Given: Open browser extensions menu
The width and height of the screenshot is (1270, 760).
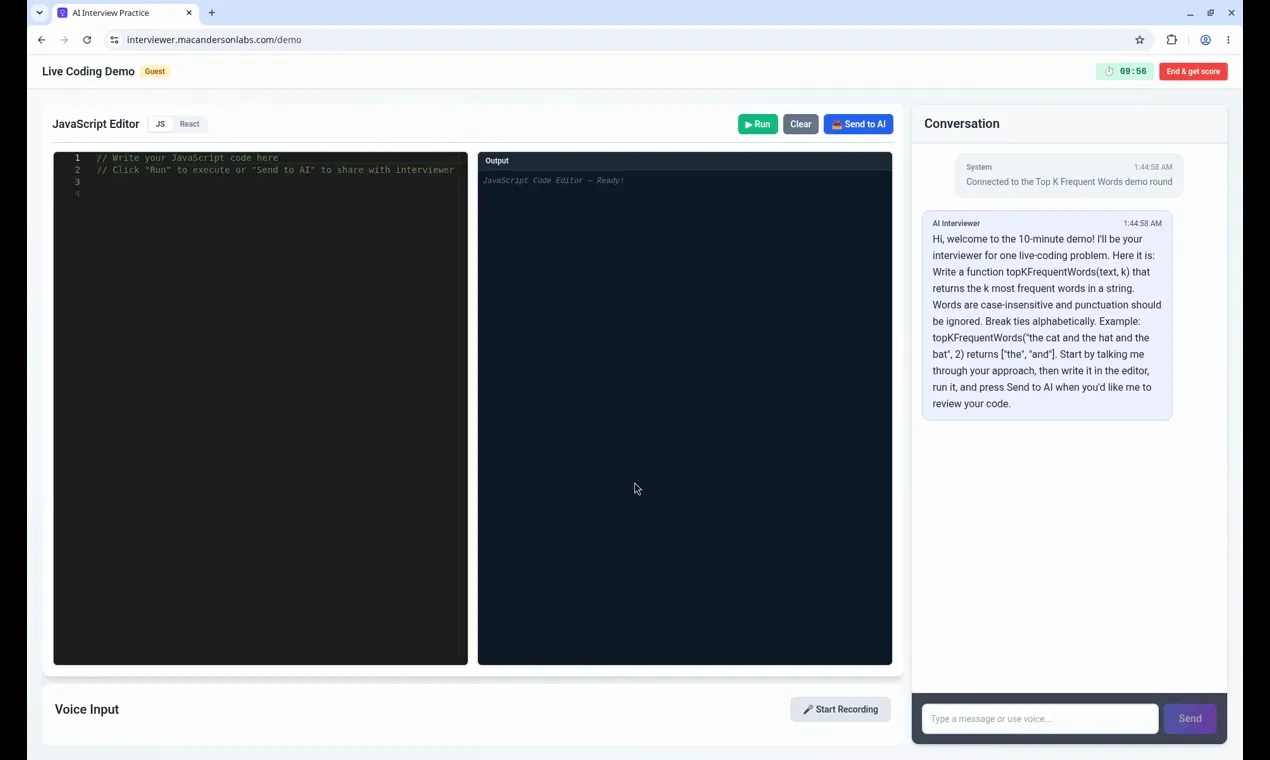Looking at the screenshot, I should pyautogui.click(x=1172, y=40).
